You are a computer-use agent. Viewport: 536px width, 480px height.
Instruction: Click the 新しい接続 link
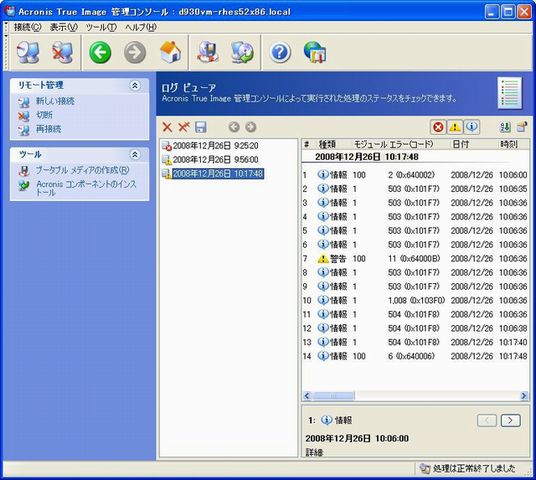click(x=55, y=101)
